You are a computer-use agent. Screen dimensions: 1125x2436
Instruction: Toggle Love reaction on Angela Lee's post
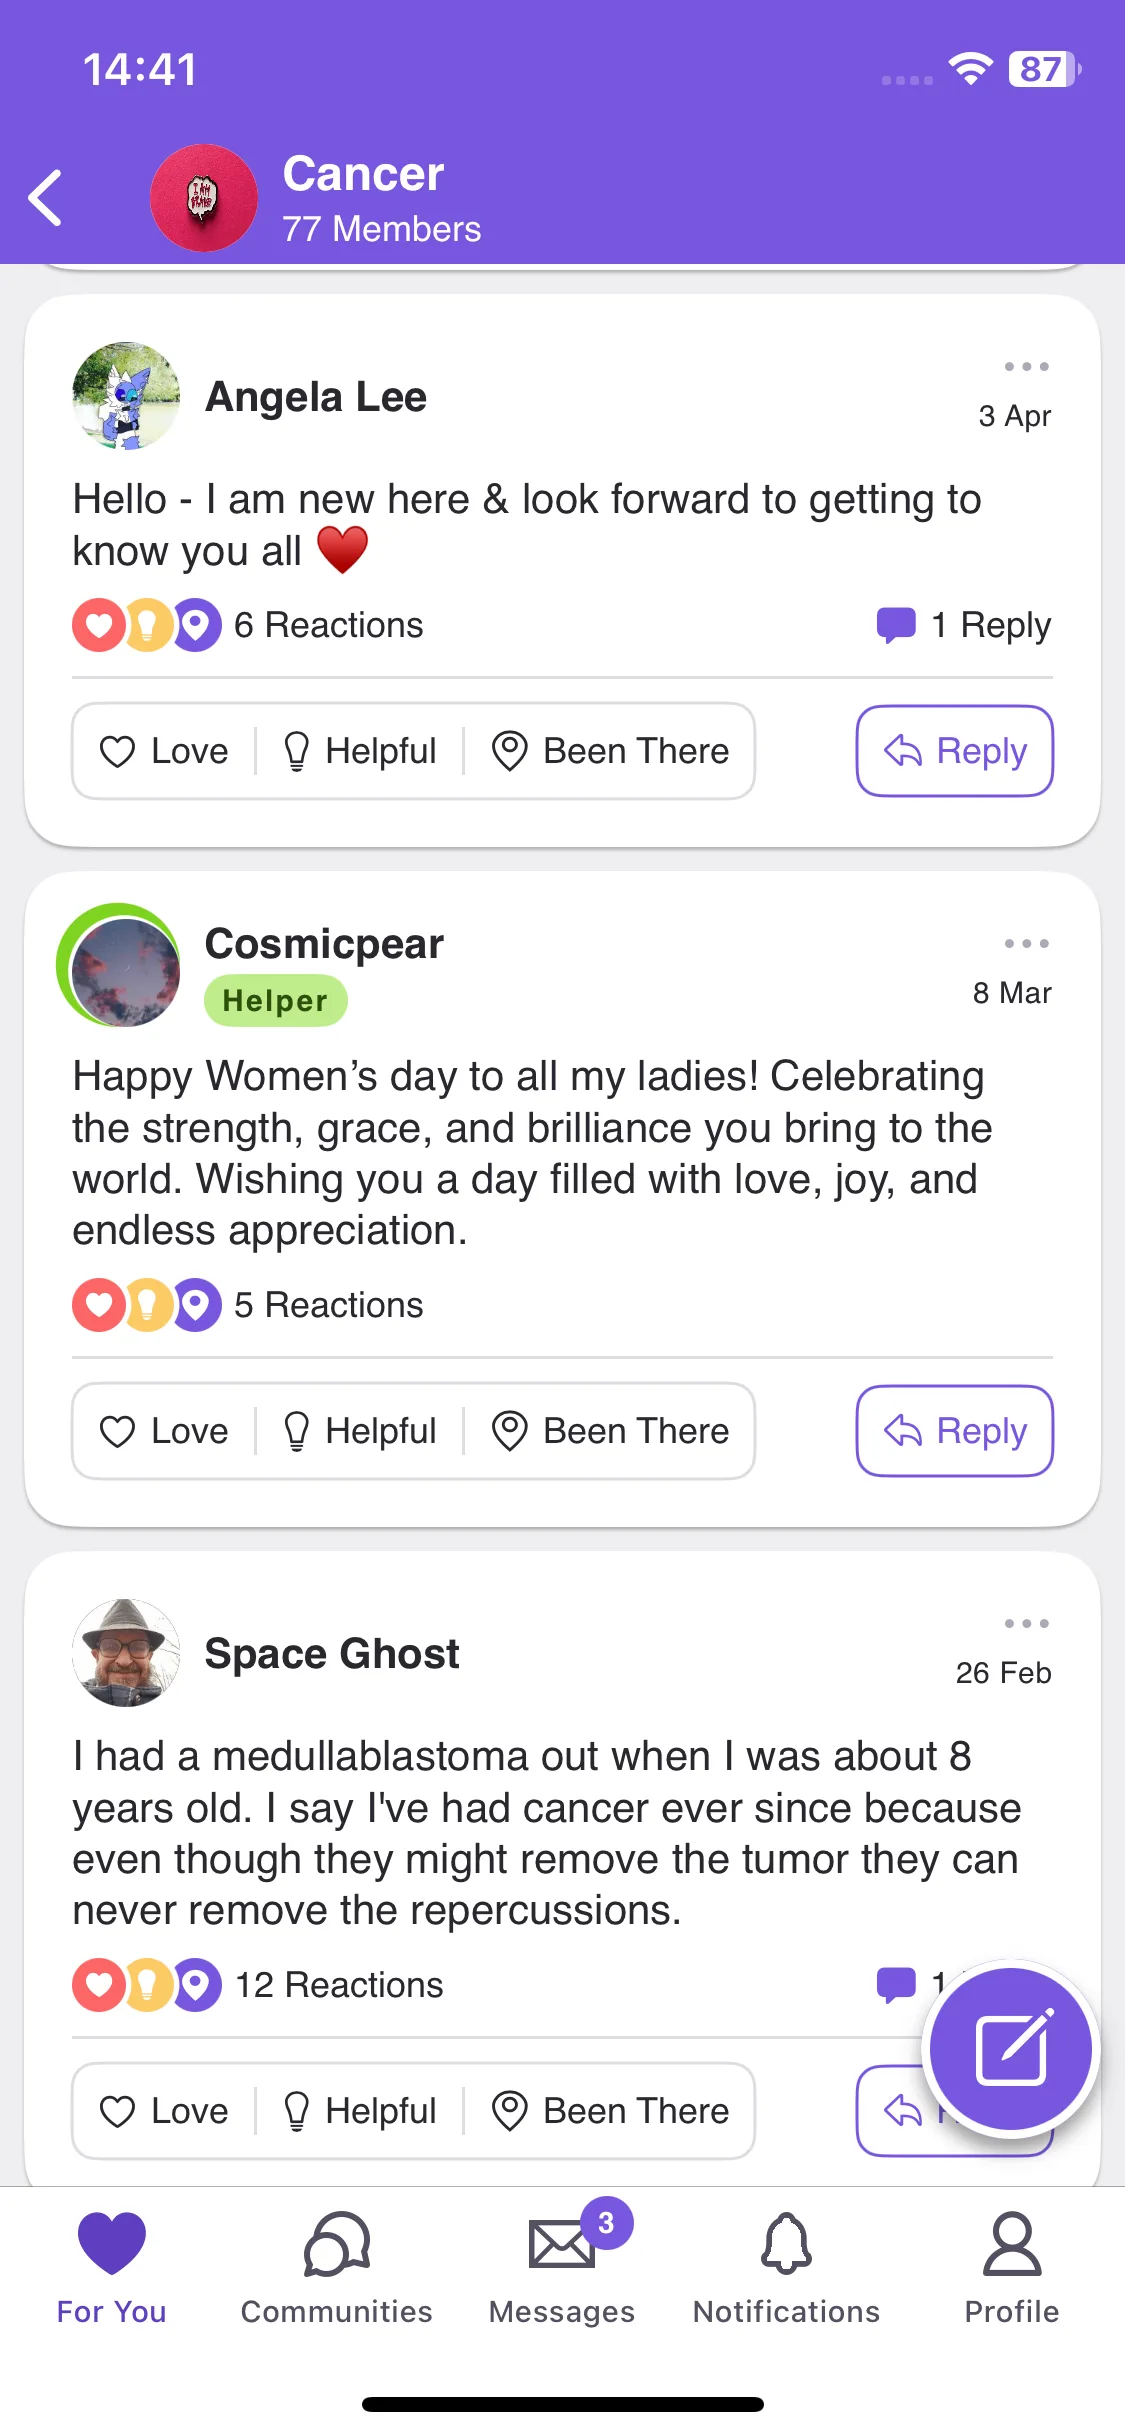click(x=164, y=751)
